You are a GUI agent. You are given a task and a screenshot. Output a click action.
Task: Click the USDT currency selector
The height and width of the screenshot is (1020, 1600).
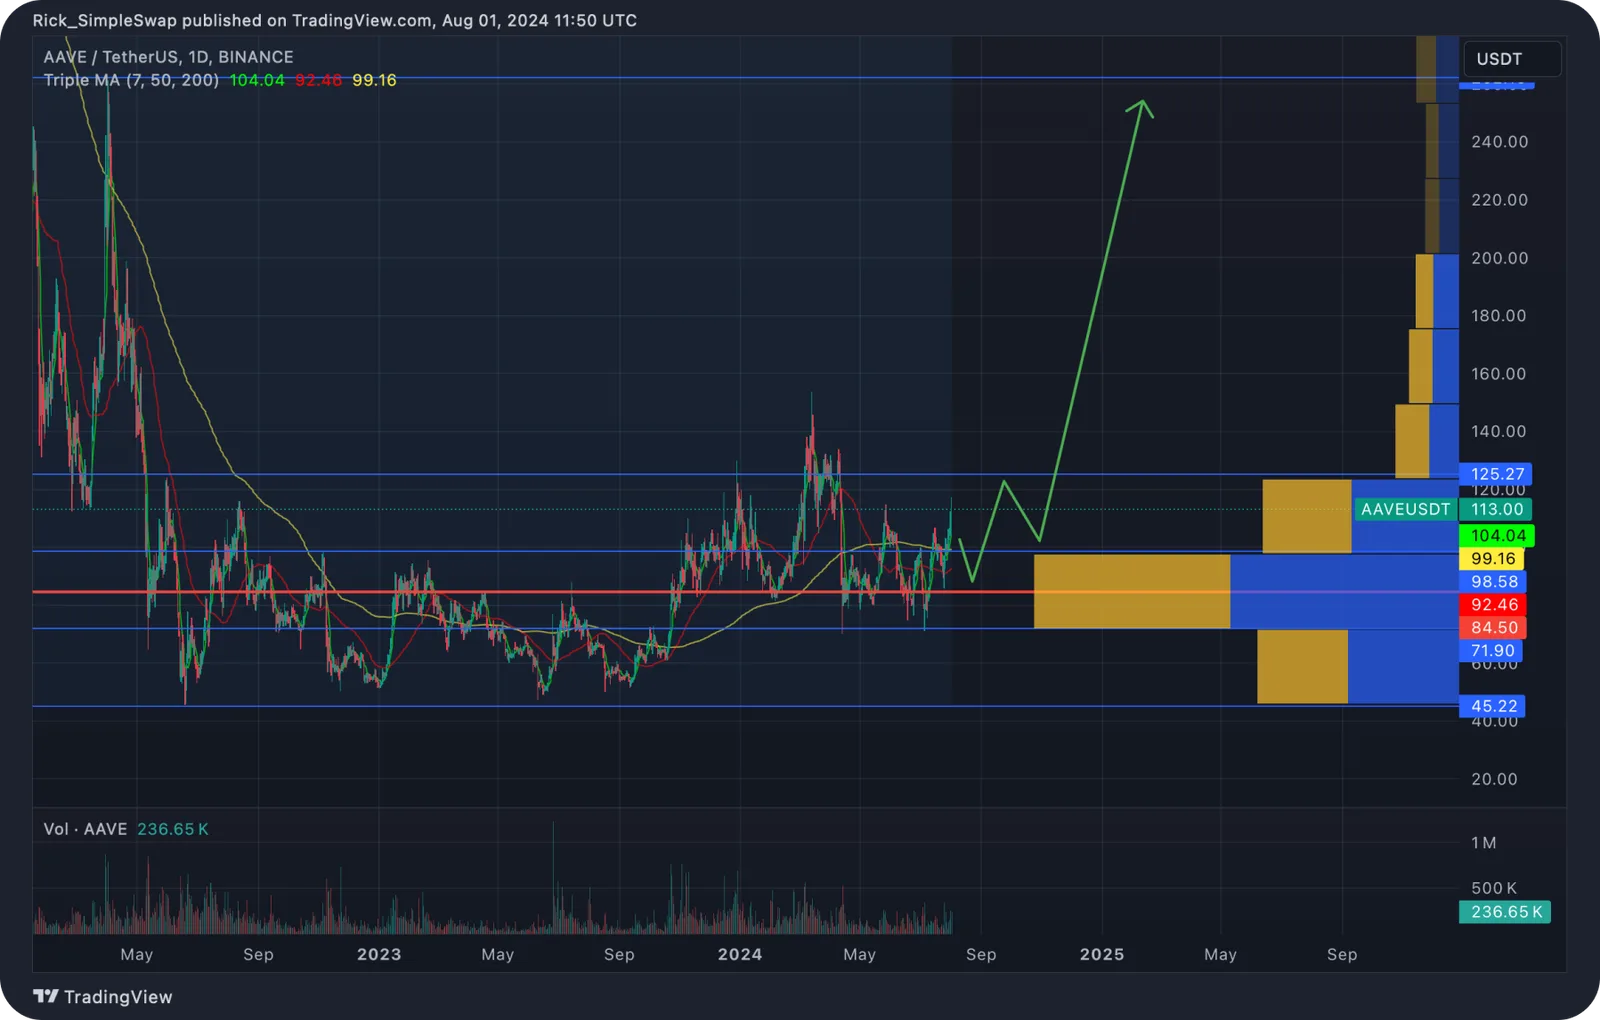click(1511, 59)
